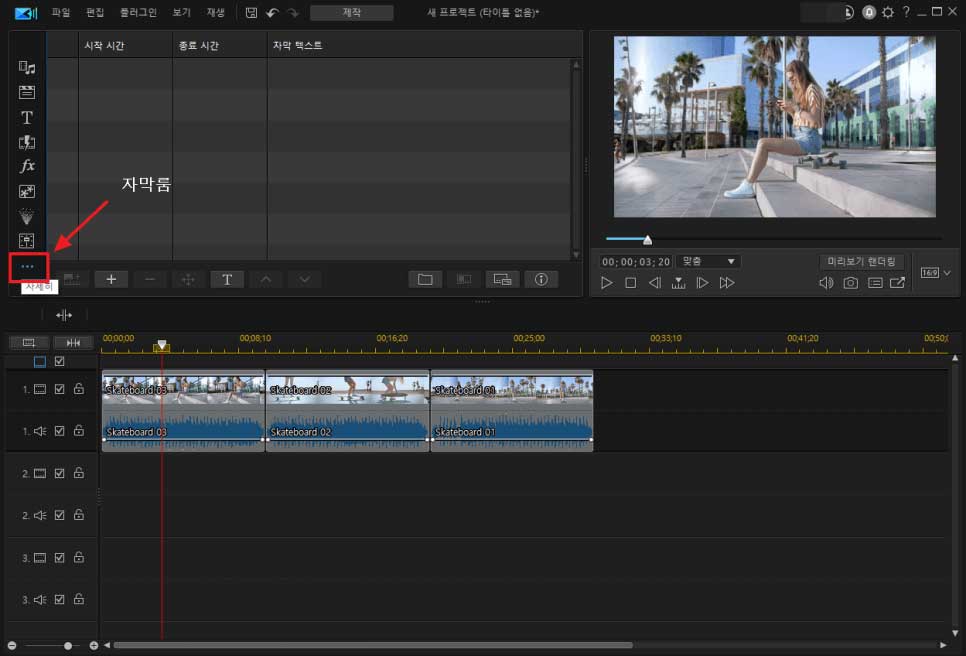
Task: Open the clapperboard room icon in the sidebar
Action: (x=26, y=92)
